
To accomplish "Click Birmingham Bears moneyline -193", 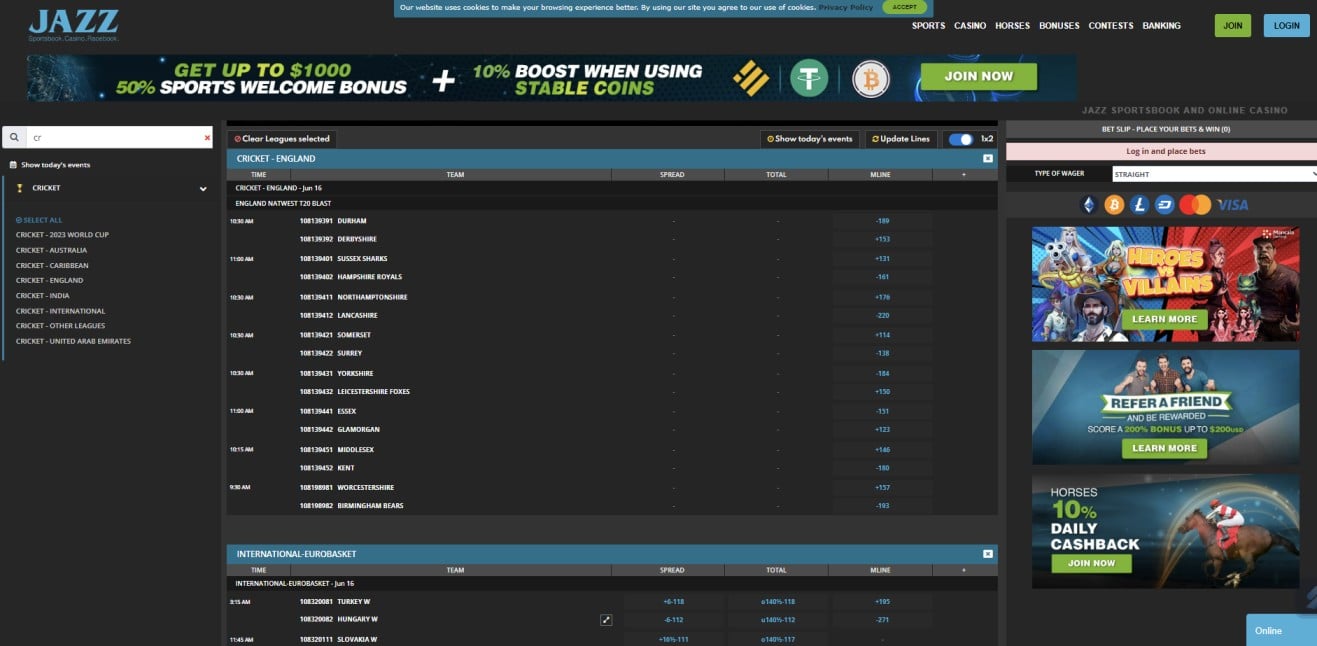I will click(882, 506).
